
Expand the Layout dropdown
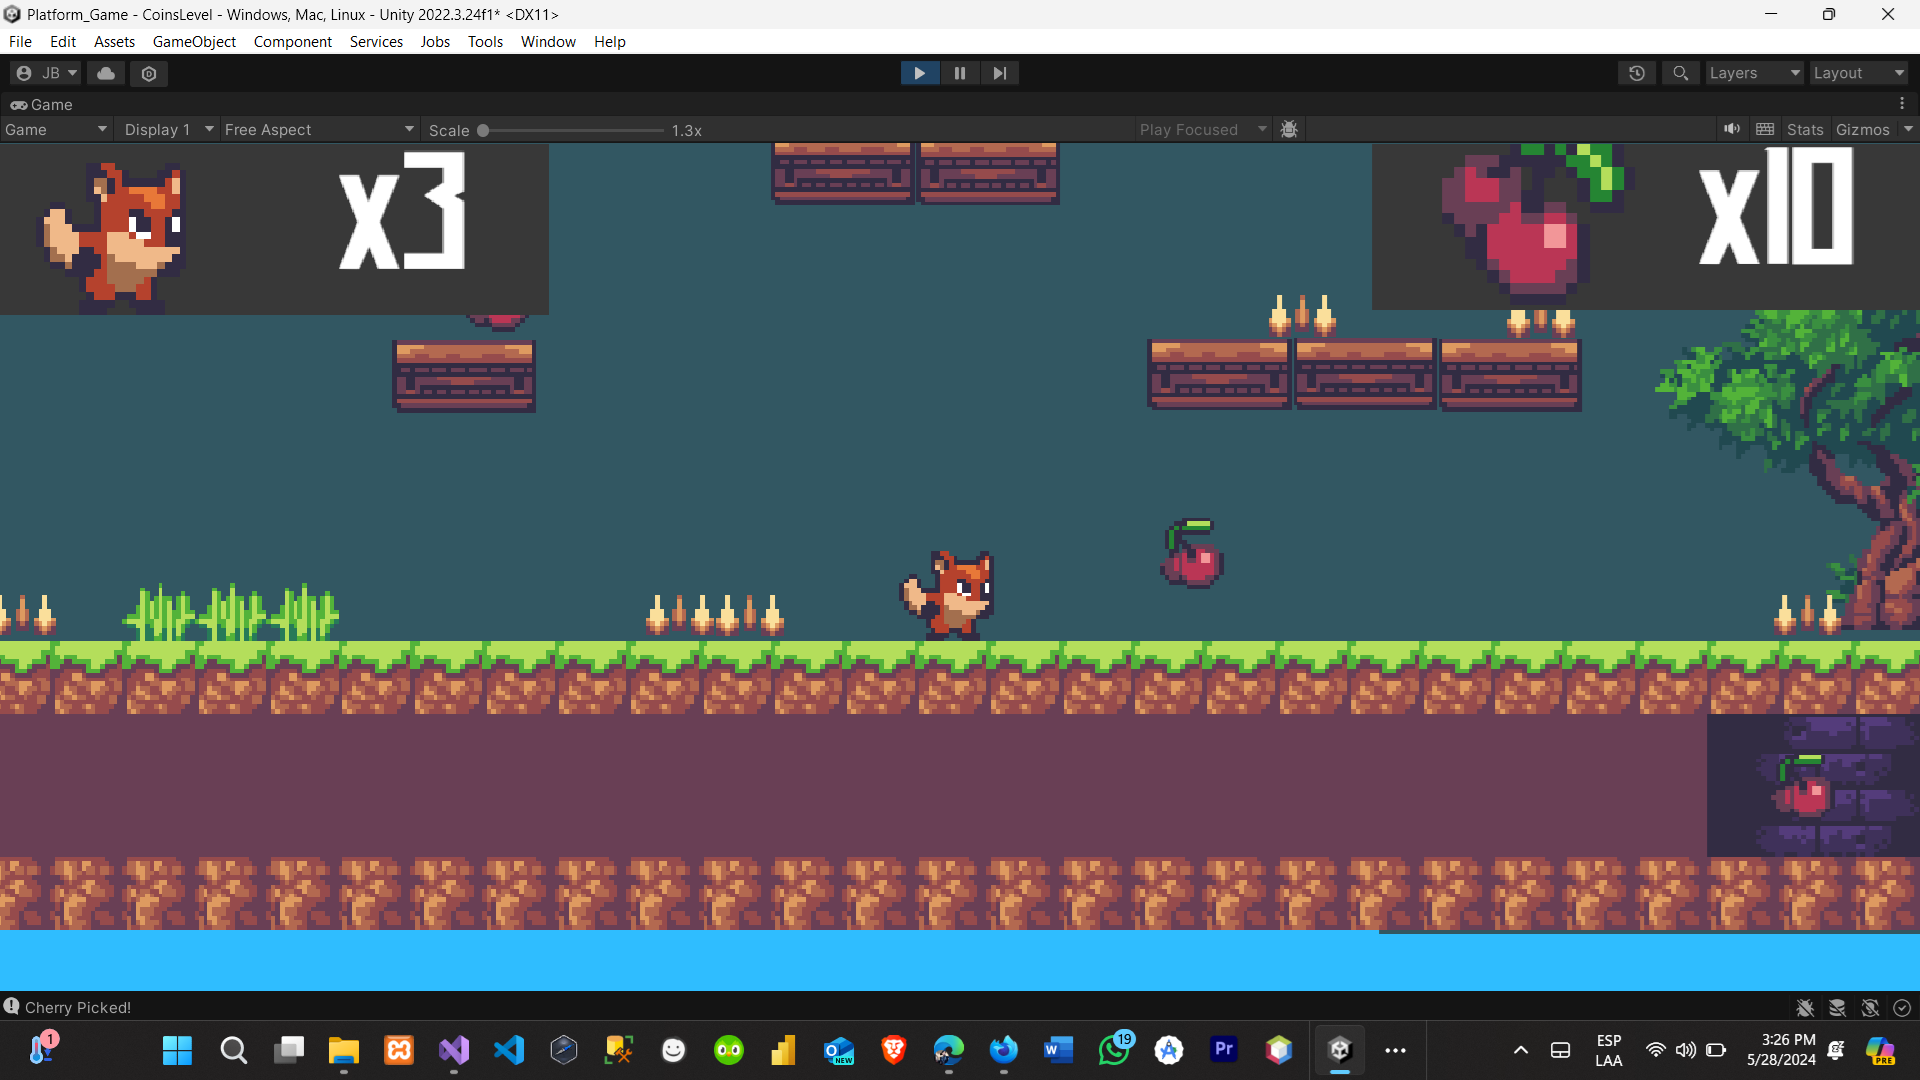(x=1859, y=73)
